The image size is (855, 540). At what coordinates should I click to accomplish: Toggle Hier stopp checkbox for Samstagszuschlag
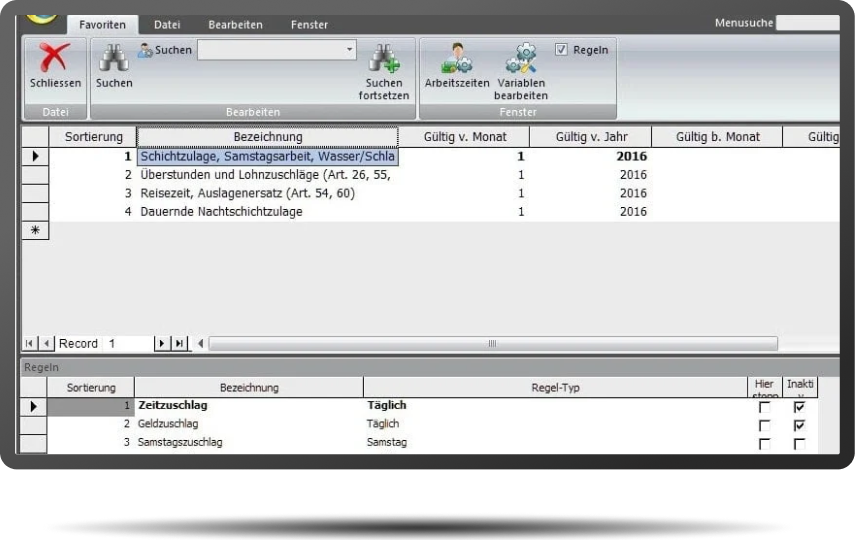click(x=764, y=444)
